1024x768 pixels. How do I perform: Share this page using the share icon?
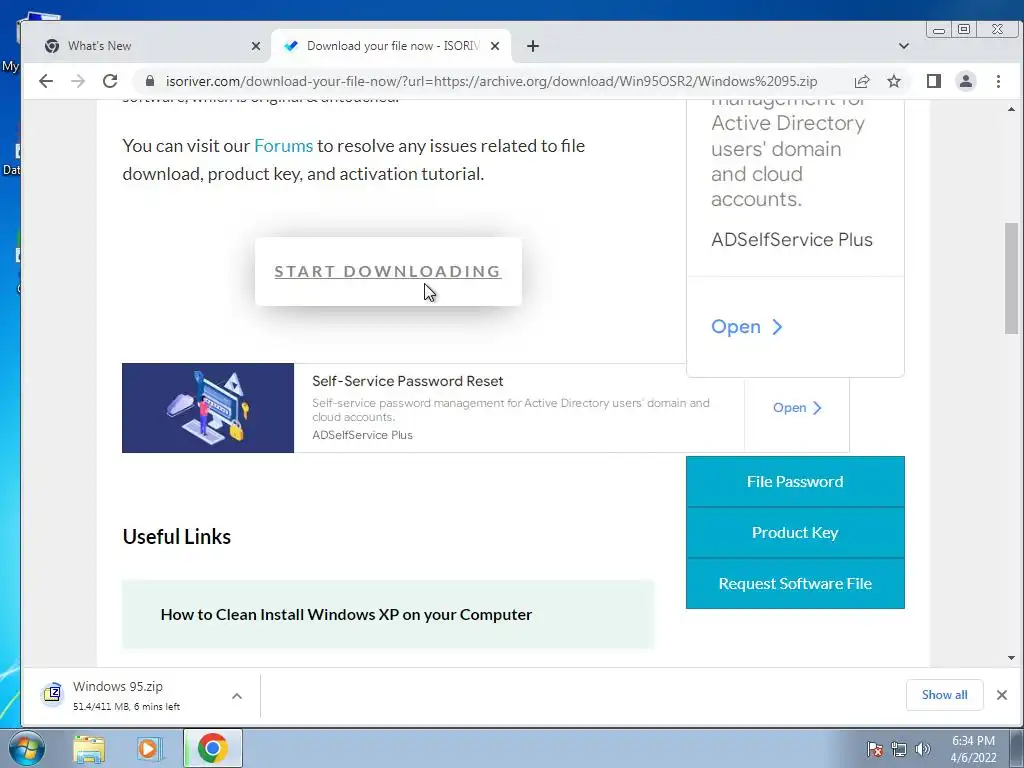(862, 81)
